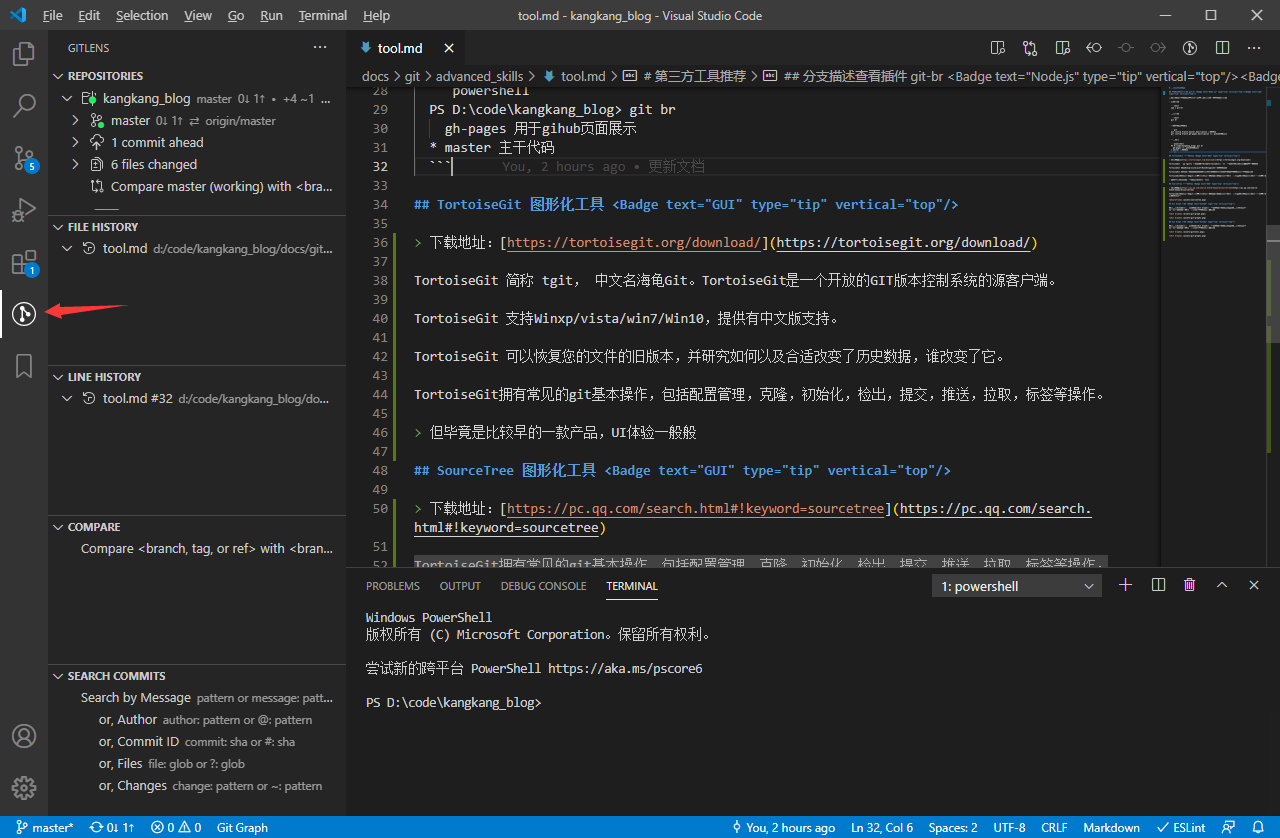Open the Explorer view in activity bar

tap(24, 53)
